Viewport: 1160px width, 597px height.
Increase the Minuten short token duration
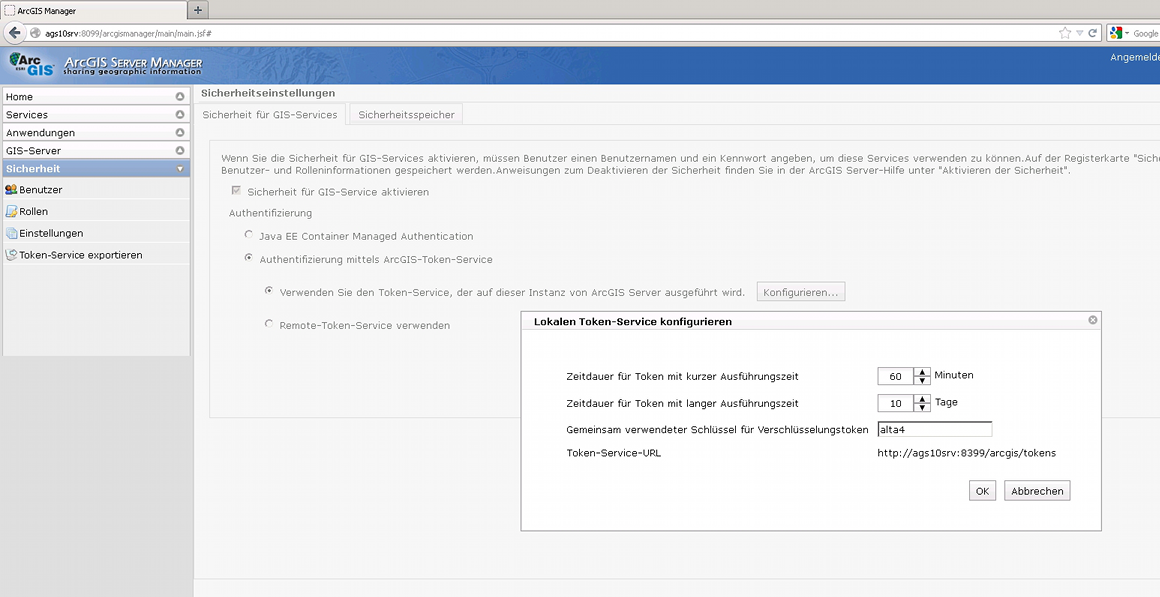pos(922,372)
